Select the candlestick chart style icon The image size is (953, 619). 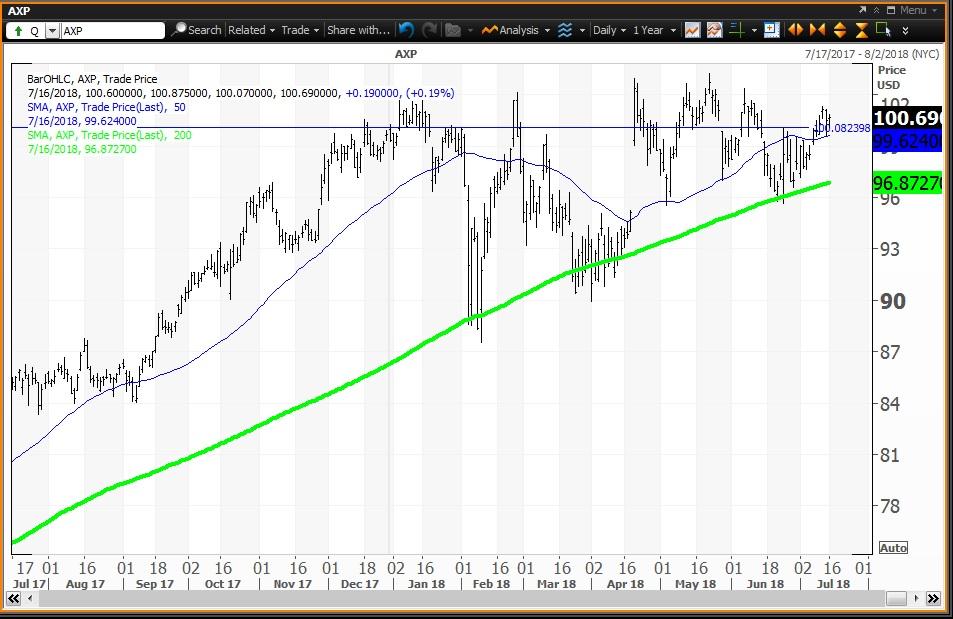[693, 30]
